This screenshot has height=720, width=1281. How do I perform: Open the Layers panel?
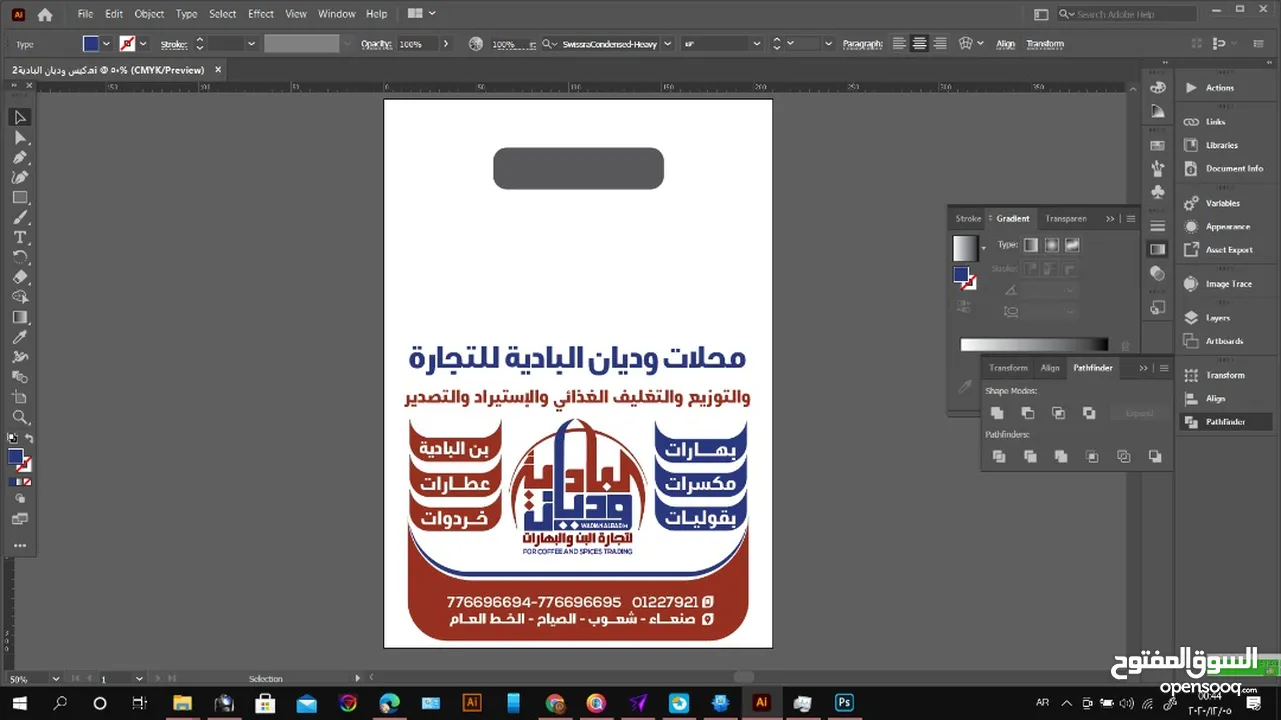point(1218,318)
